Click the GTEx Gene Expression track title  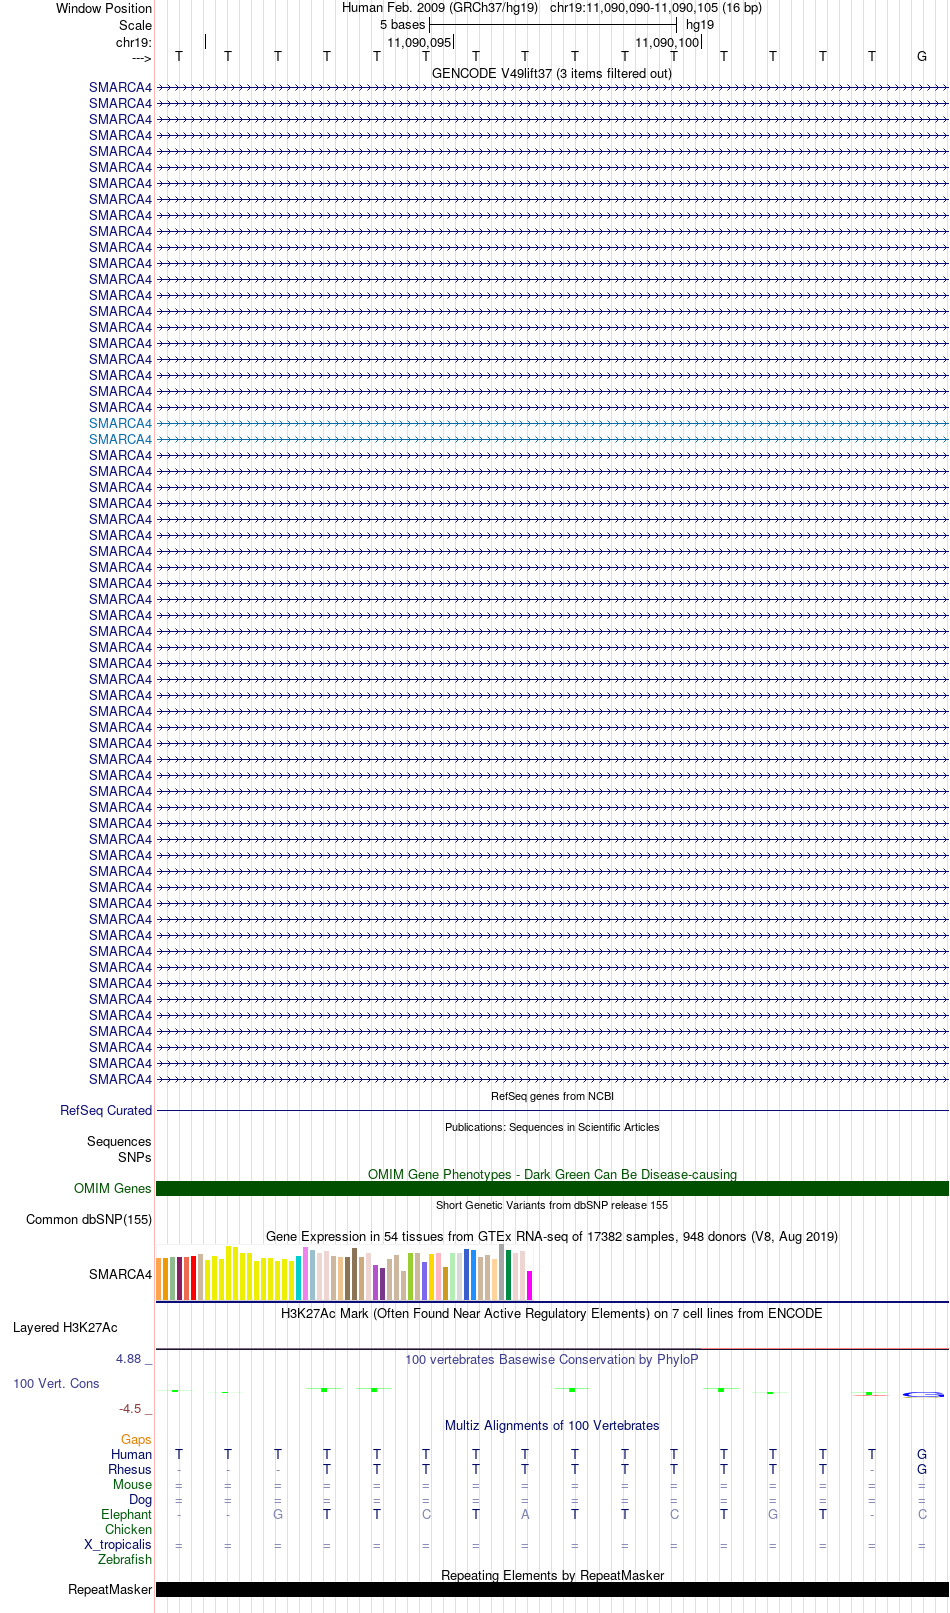click(x=552, y=1236)
